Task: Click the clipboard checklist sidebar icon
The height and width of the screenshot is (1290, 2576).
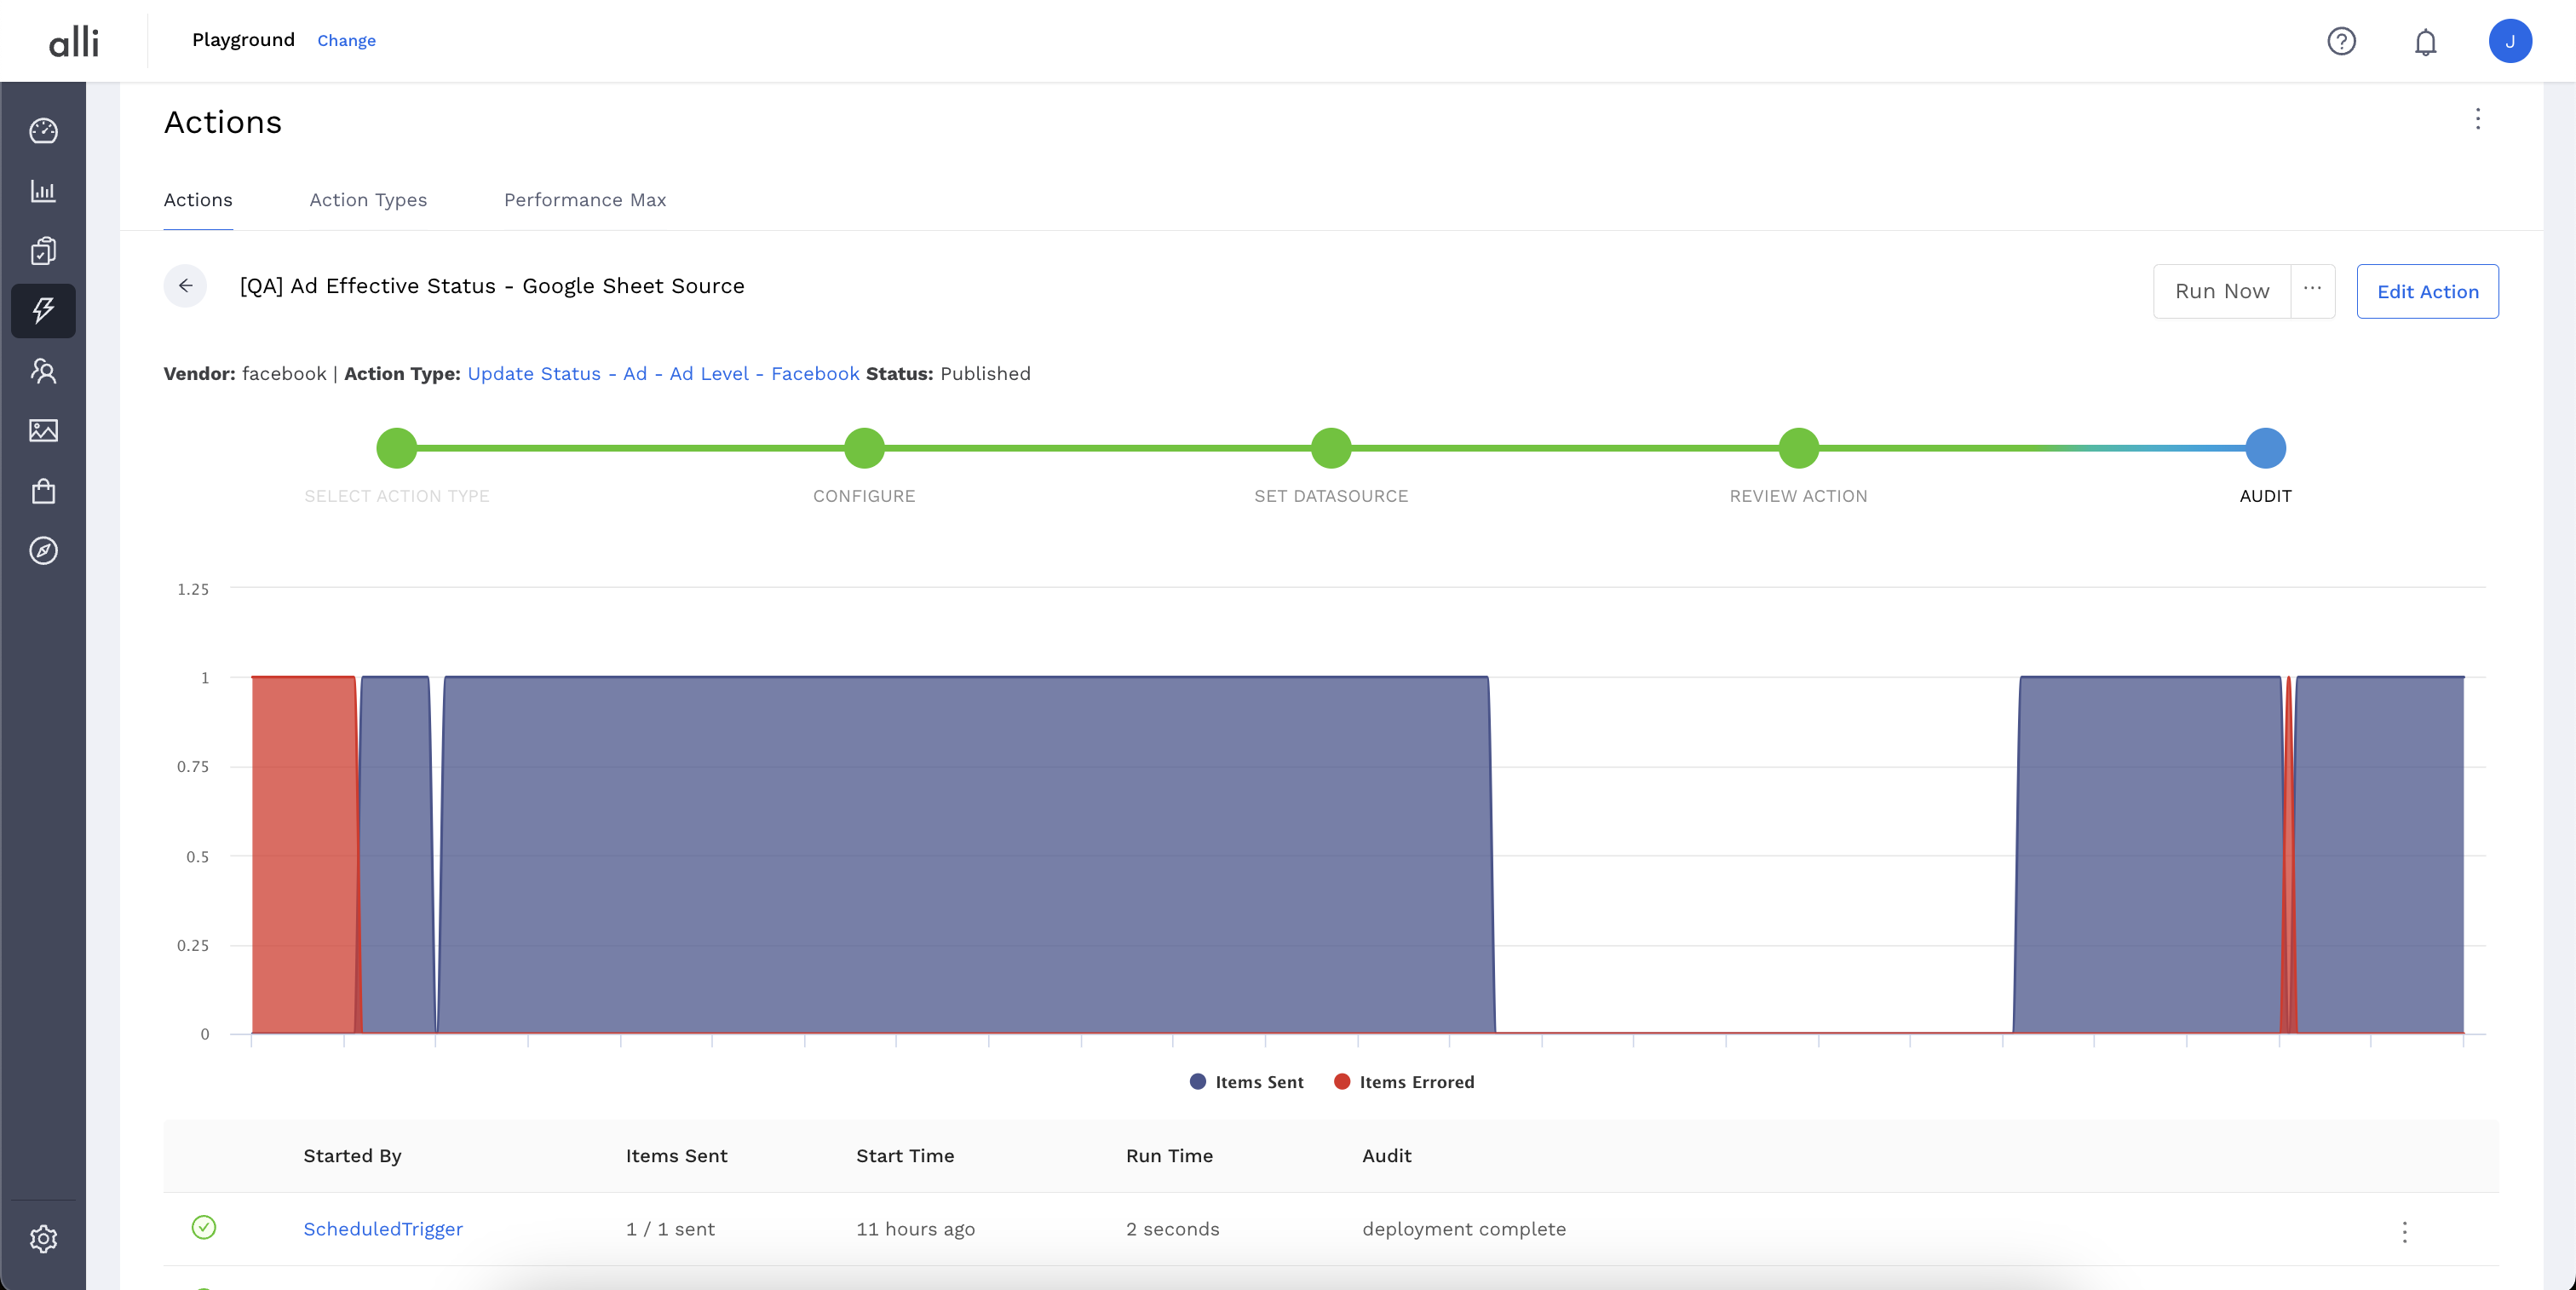Action: coord(43,251)
